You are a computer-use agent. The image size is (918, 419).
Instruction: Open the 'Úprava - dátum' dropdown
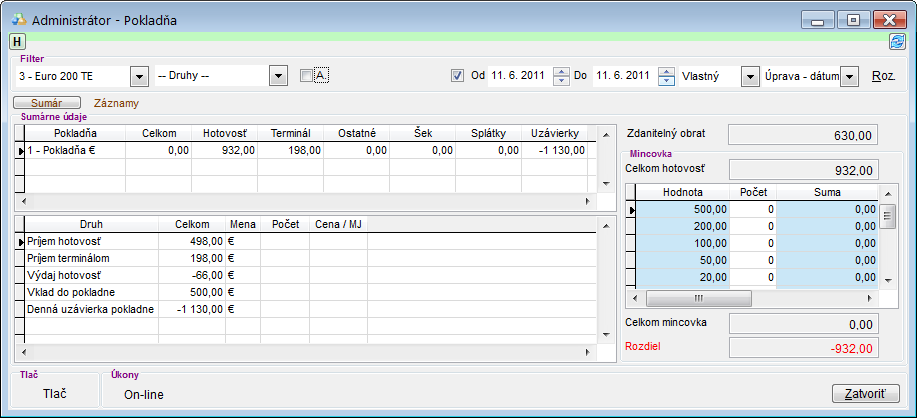(849, 77)
